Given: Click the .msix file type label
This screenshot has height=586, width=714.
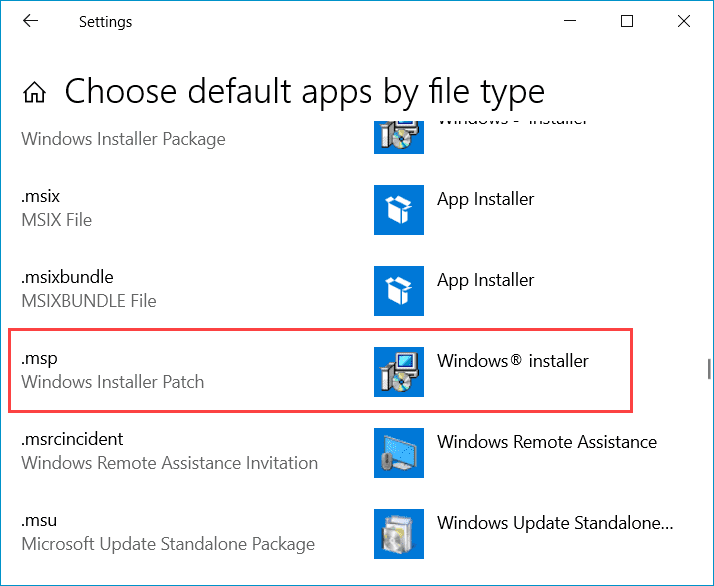Looking at the screenshot, I should [x=41, y=196].
